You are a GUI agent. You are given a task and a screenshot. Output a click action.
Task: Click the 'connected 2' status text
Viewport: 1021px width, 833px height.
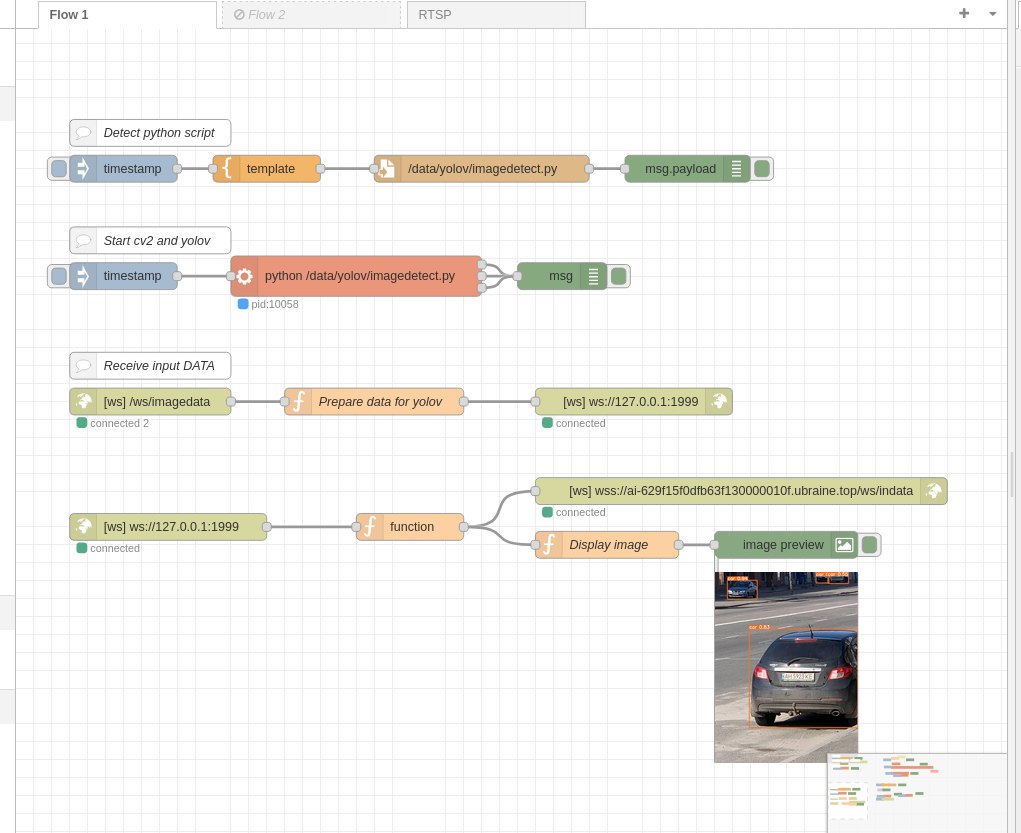click(119, 423)
